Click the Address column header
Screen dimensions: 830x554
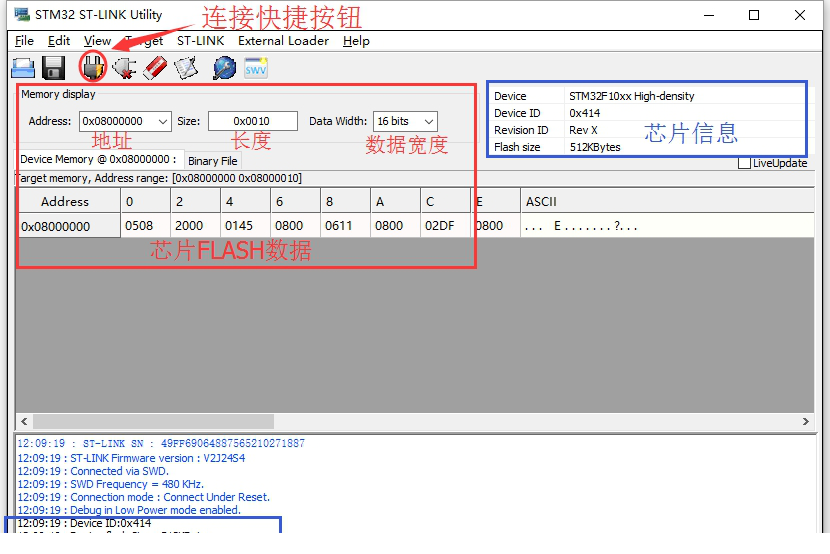point(69,202)
